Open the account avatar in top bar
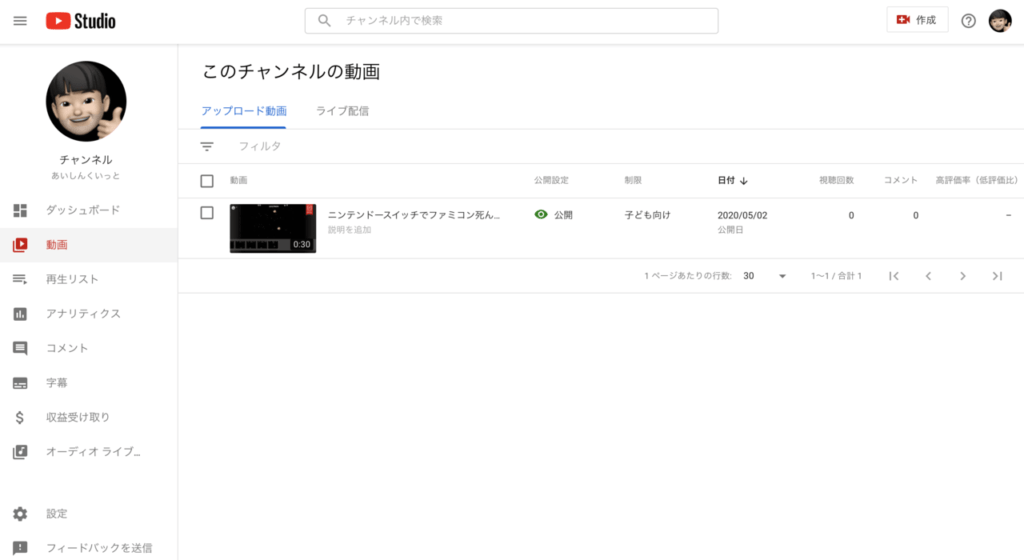The width and height of the screenshot is (1024, 560). 1000,21
